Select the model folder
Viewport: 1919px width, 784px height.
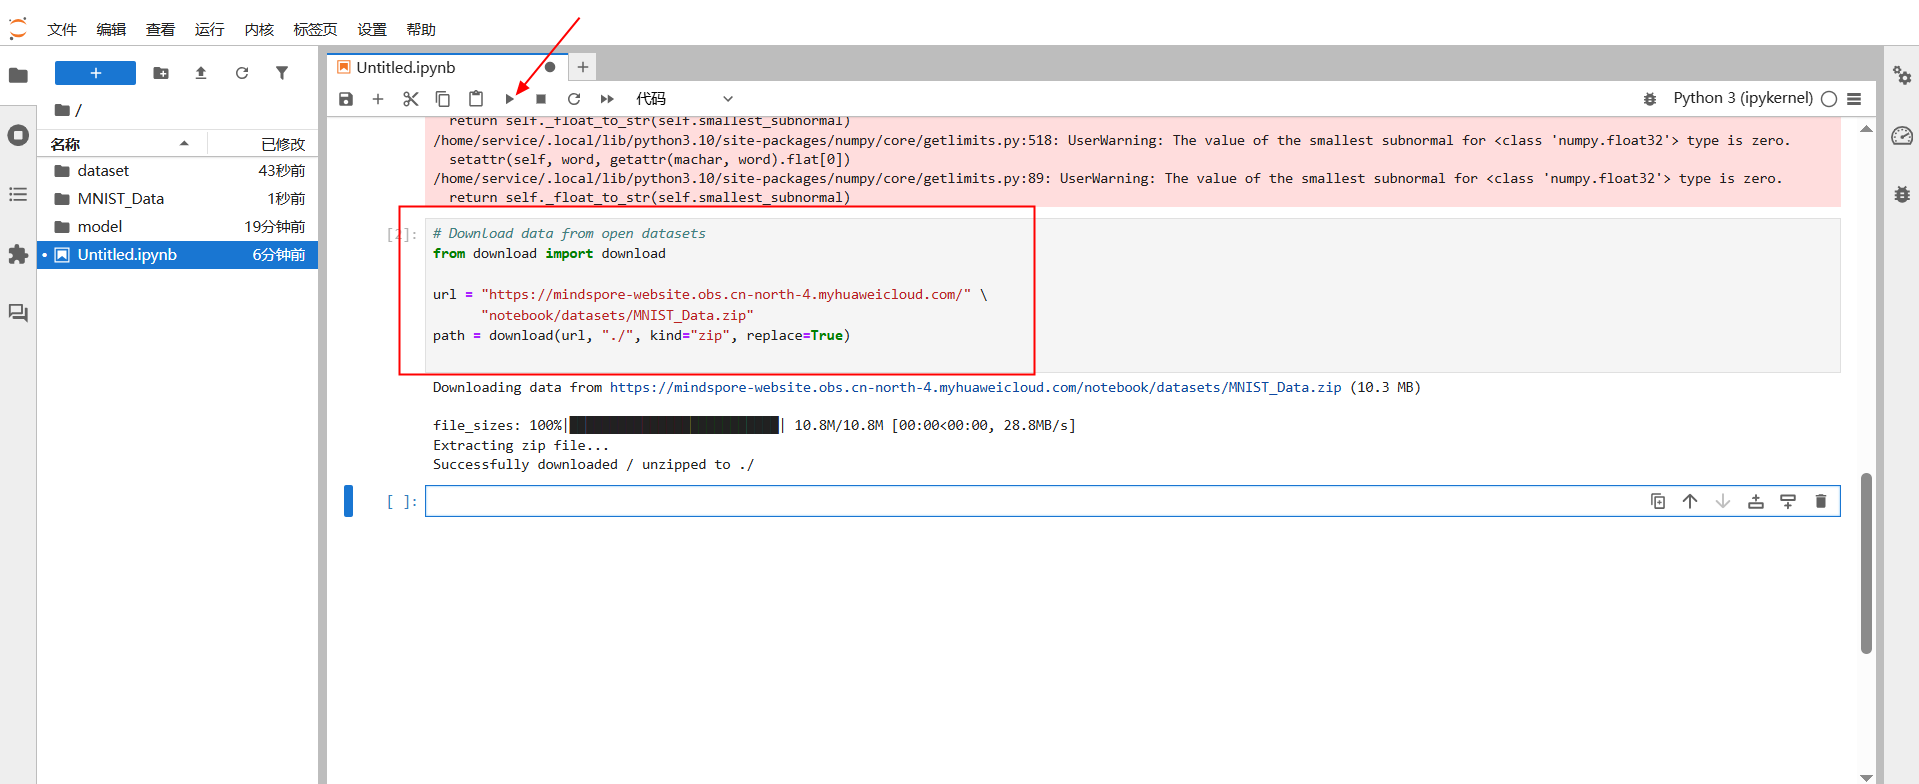[178, 227]
